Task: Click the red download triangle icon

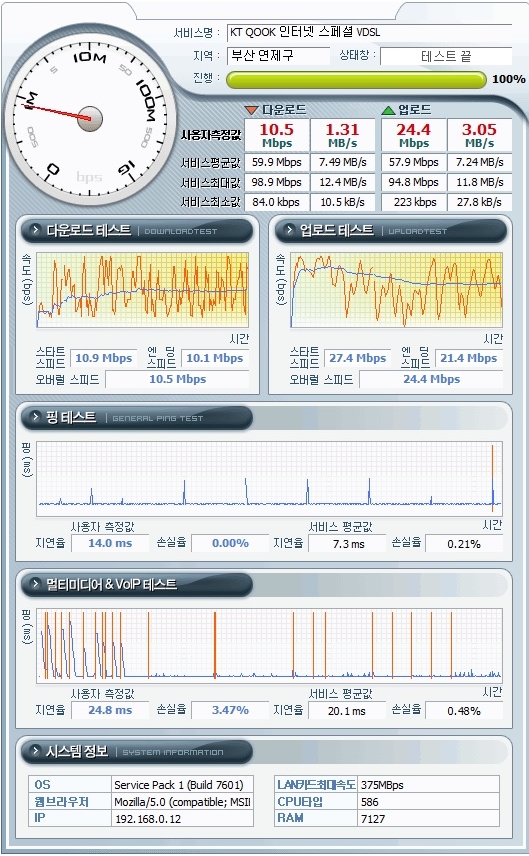Action: pos(251,110)
